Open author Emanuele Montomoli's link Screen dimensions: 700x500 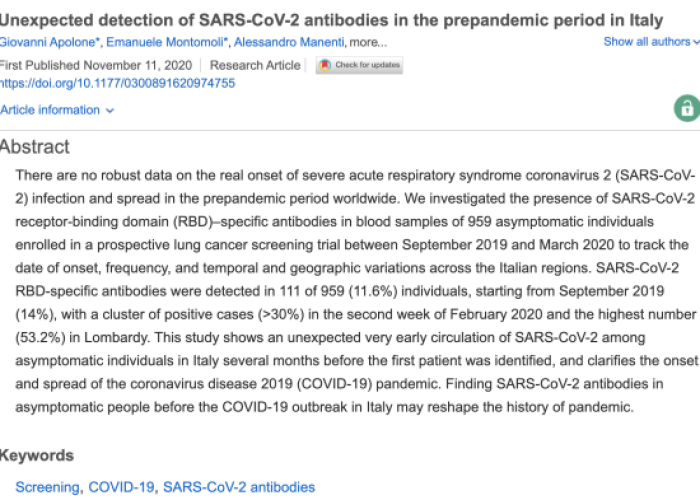coord(167,42)
